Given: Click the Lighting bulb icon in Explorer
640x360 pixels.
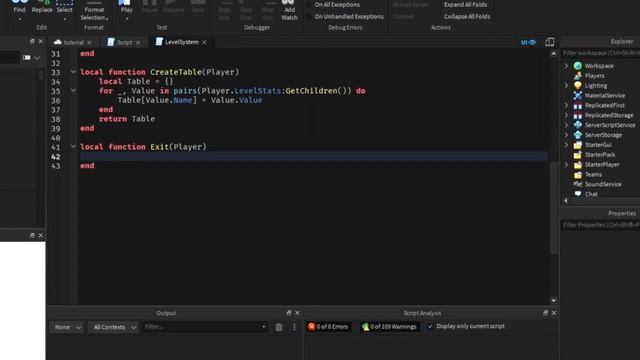Looking at the screenshot, I should (x=578, y=85).
